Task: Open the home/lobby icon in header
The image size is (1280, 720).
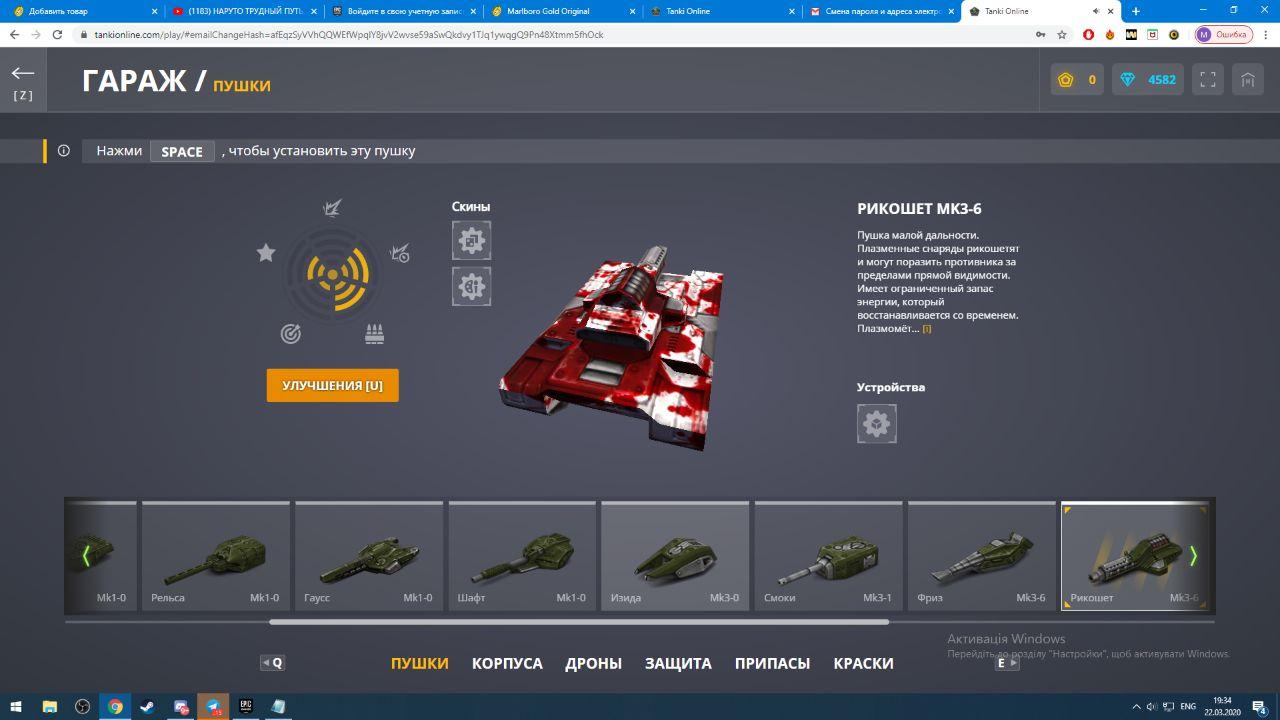Action: [x=1247, y=80]
